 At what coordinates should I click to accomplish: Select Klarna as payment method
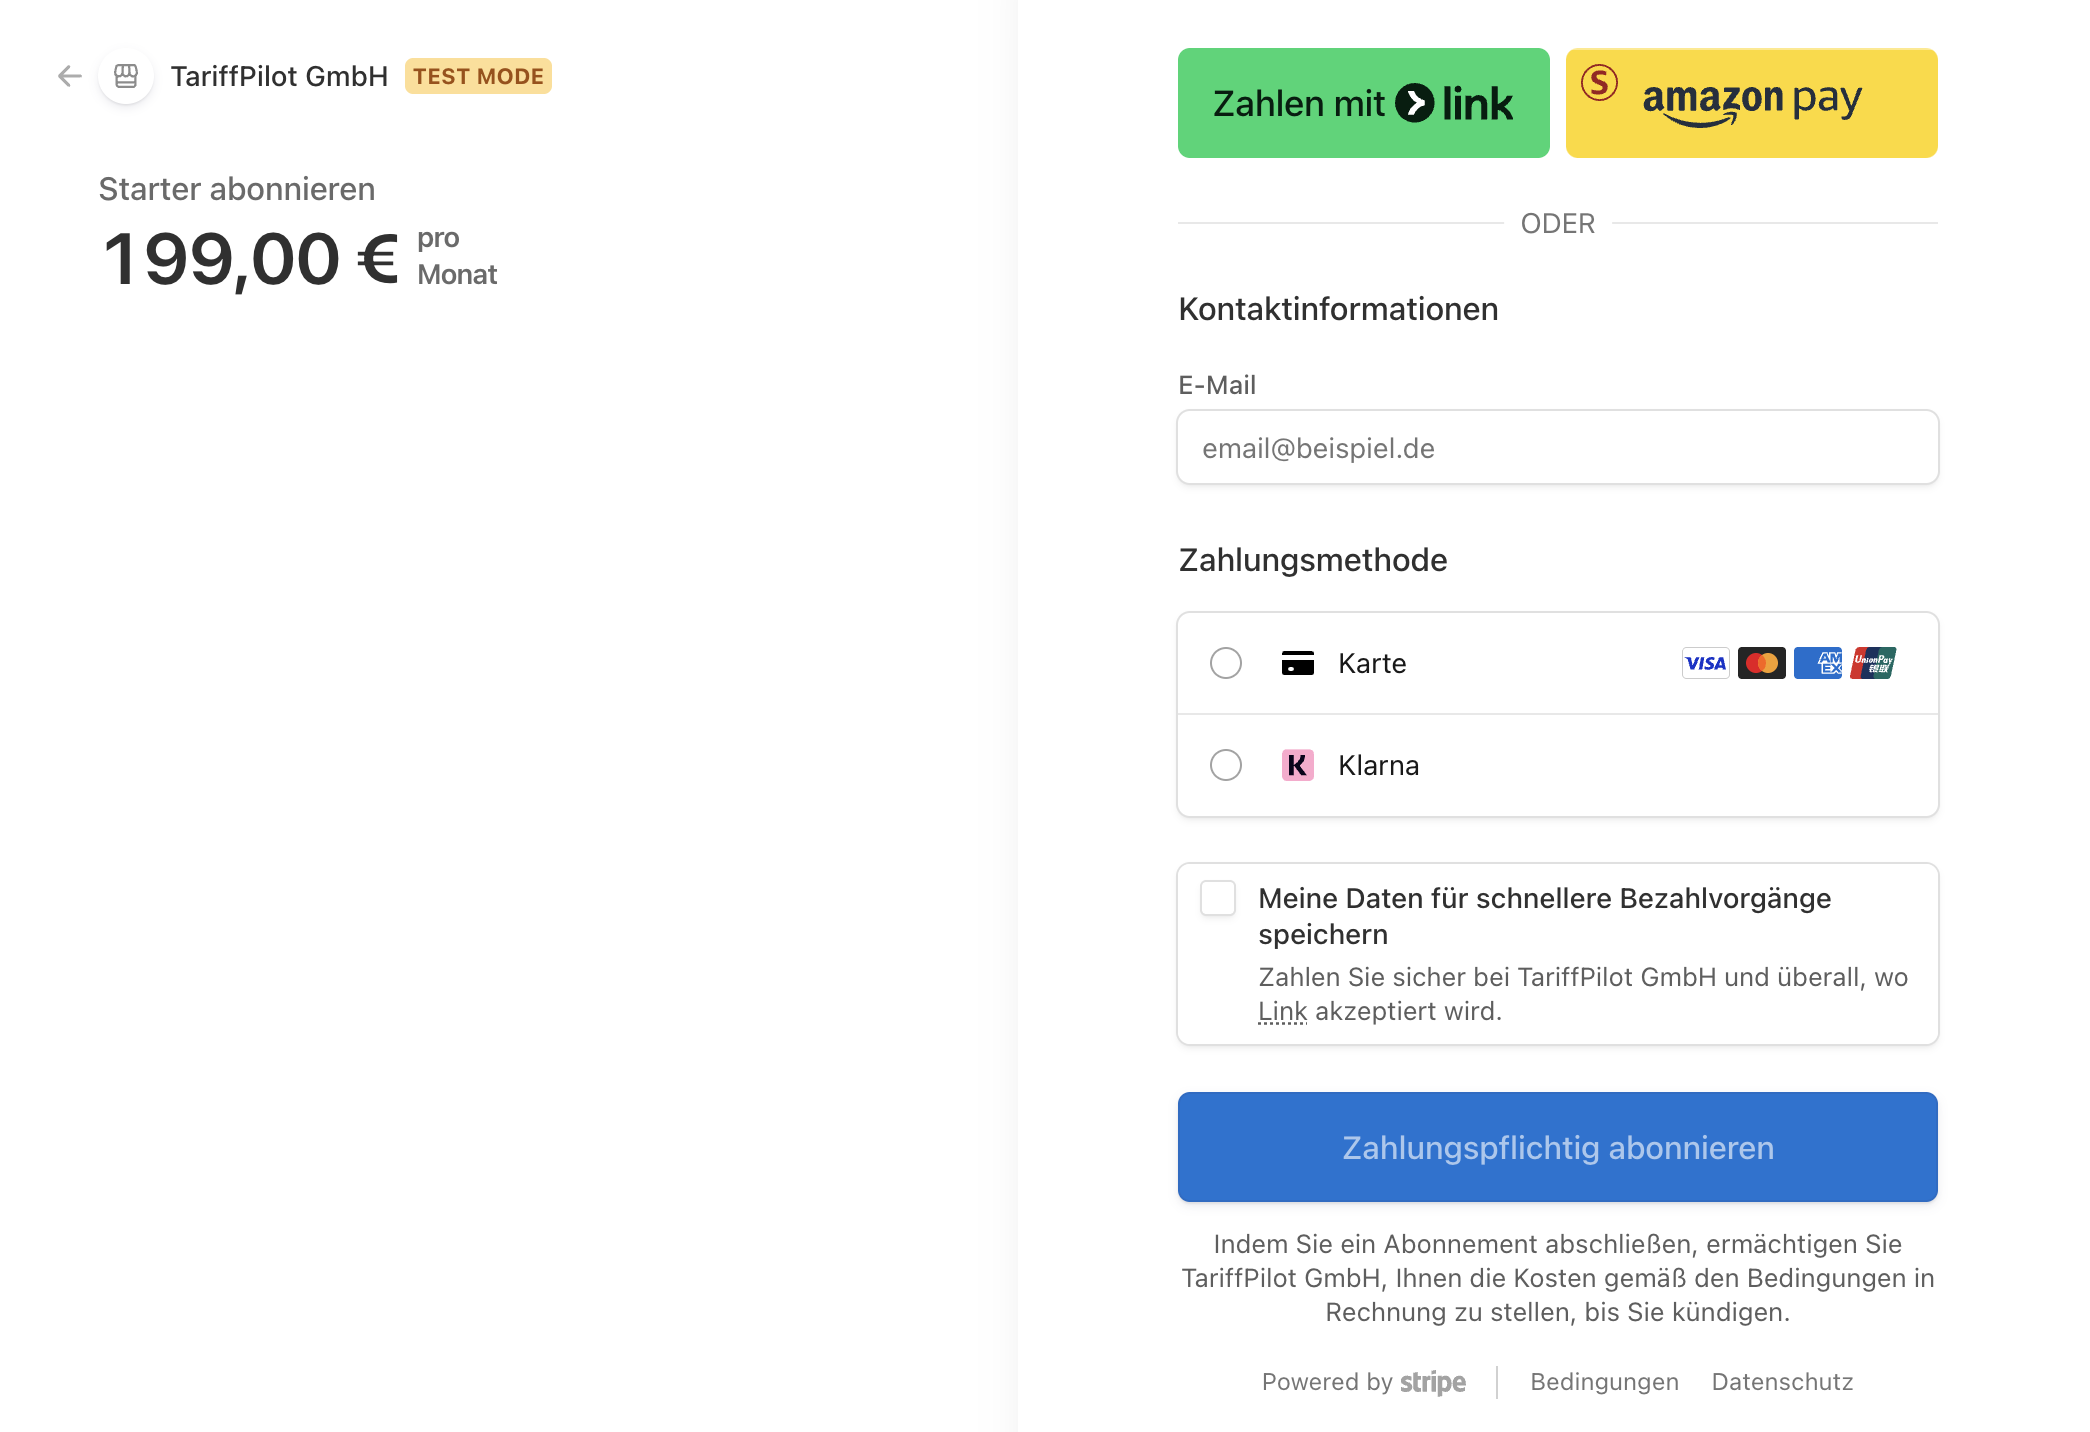point(1225,765)
